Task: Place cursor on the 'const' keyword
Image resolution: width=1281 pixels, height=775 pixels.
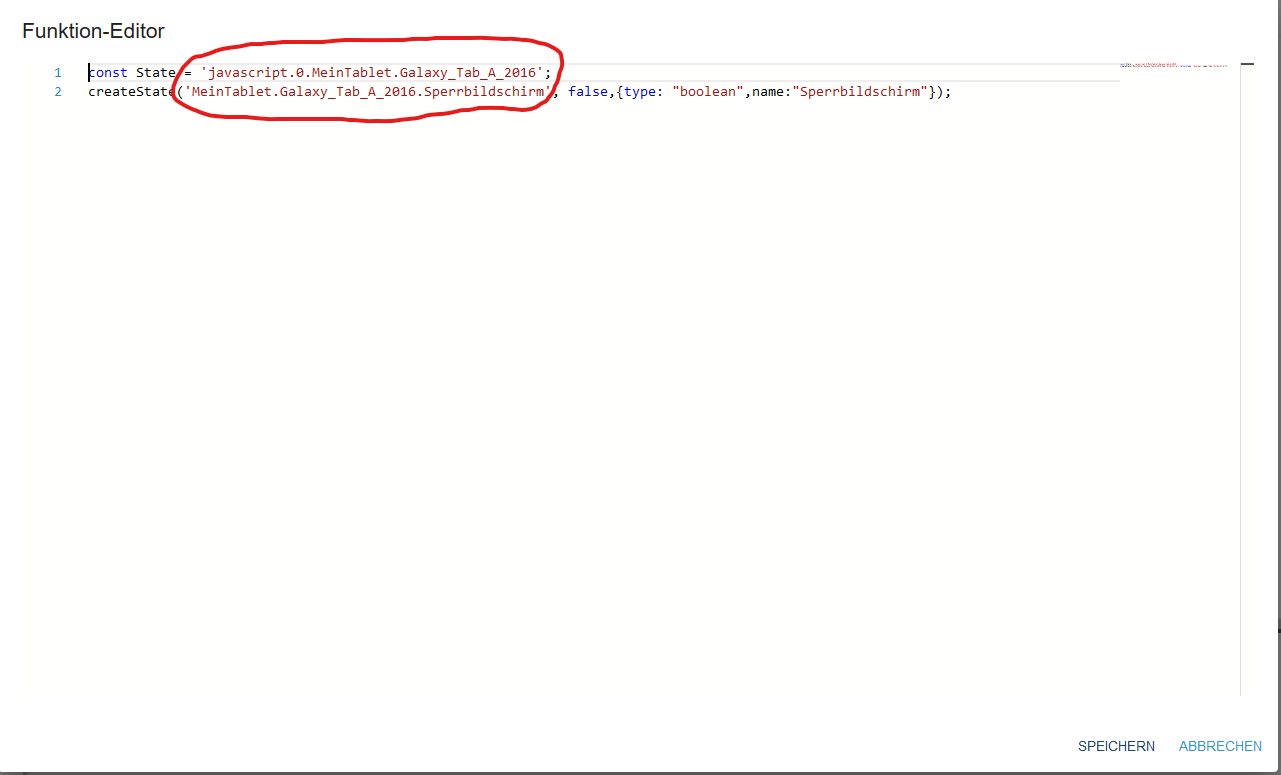Action: (x=108, y=72)
